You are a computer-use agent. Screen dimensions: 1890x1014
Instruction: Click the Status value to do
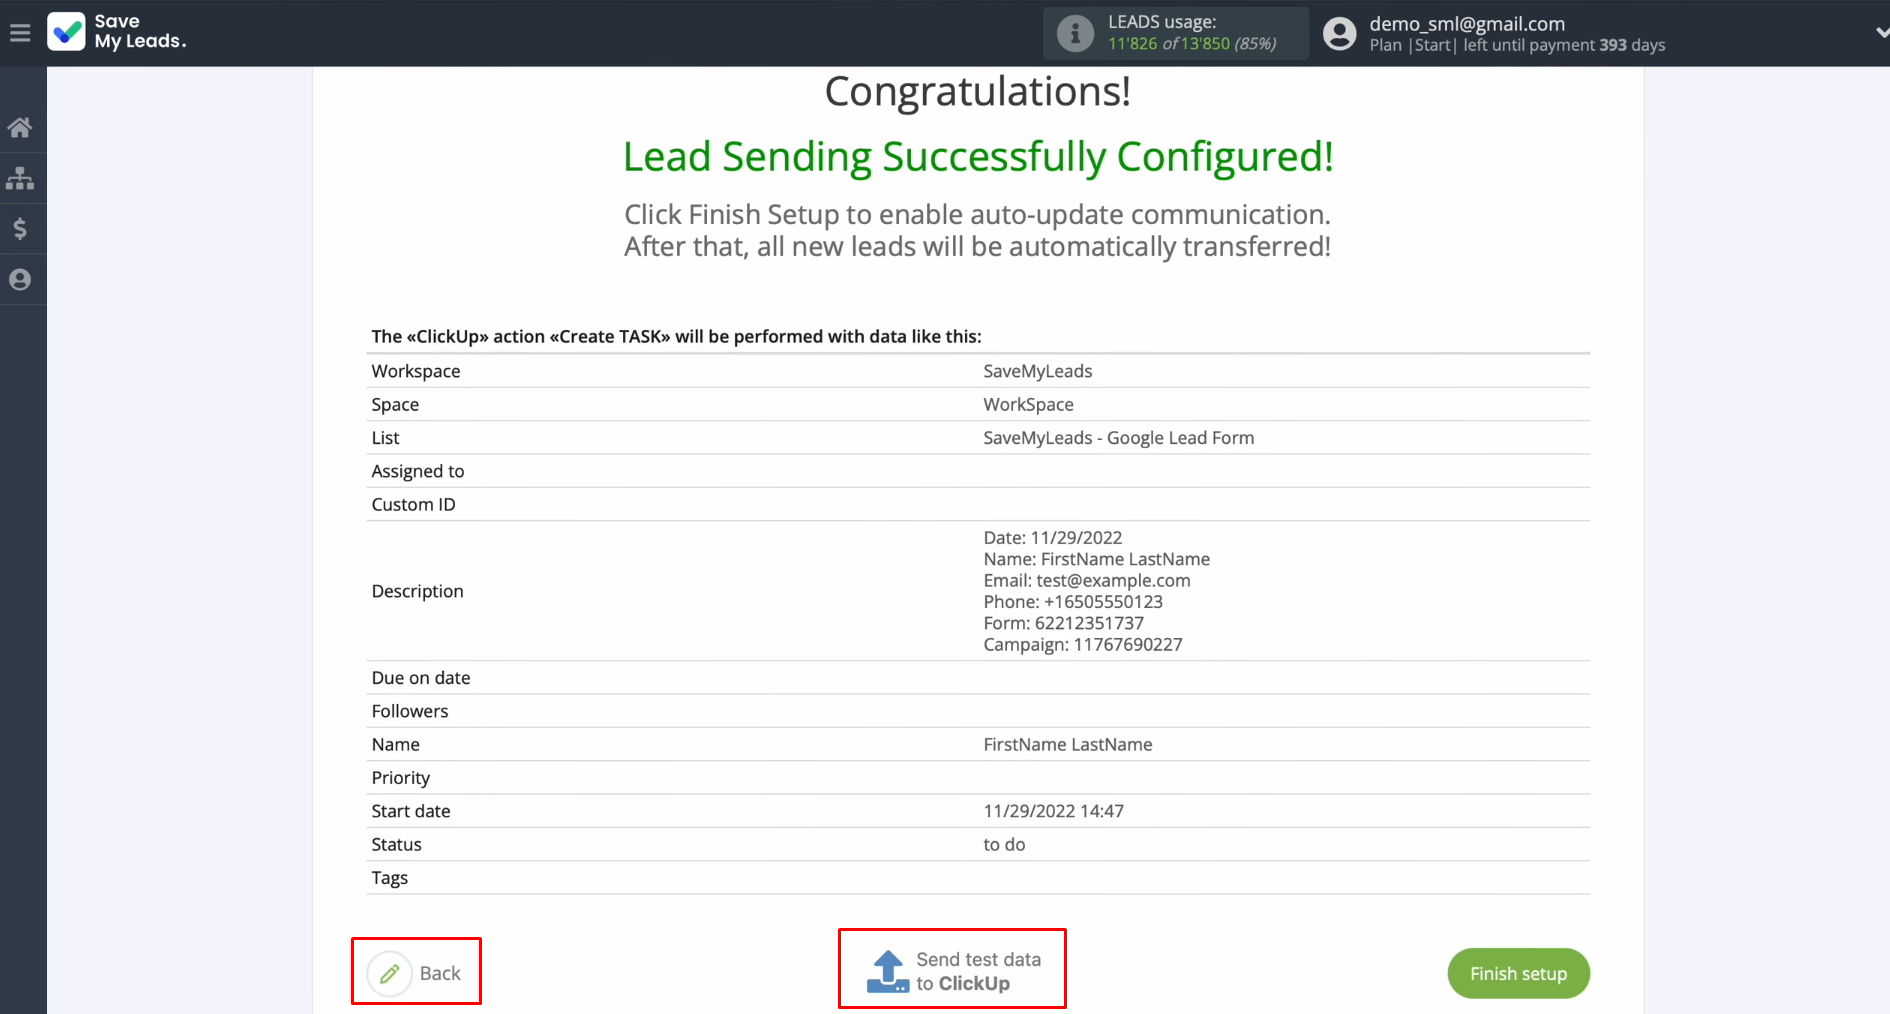click(x=1004, y=844)
